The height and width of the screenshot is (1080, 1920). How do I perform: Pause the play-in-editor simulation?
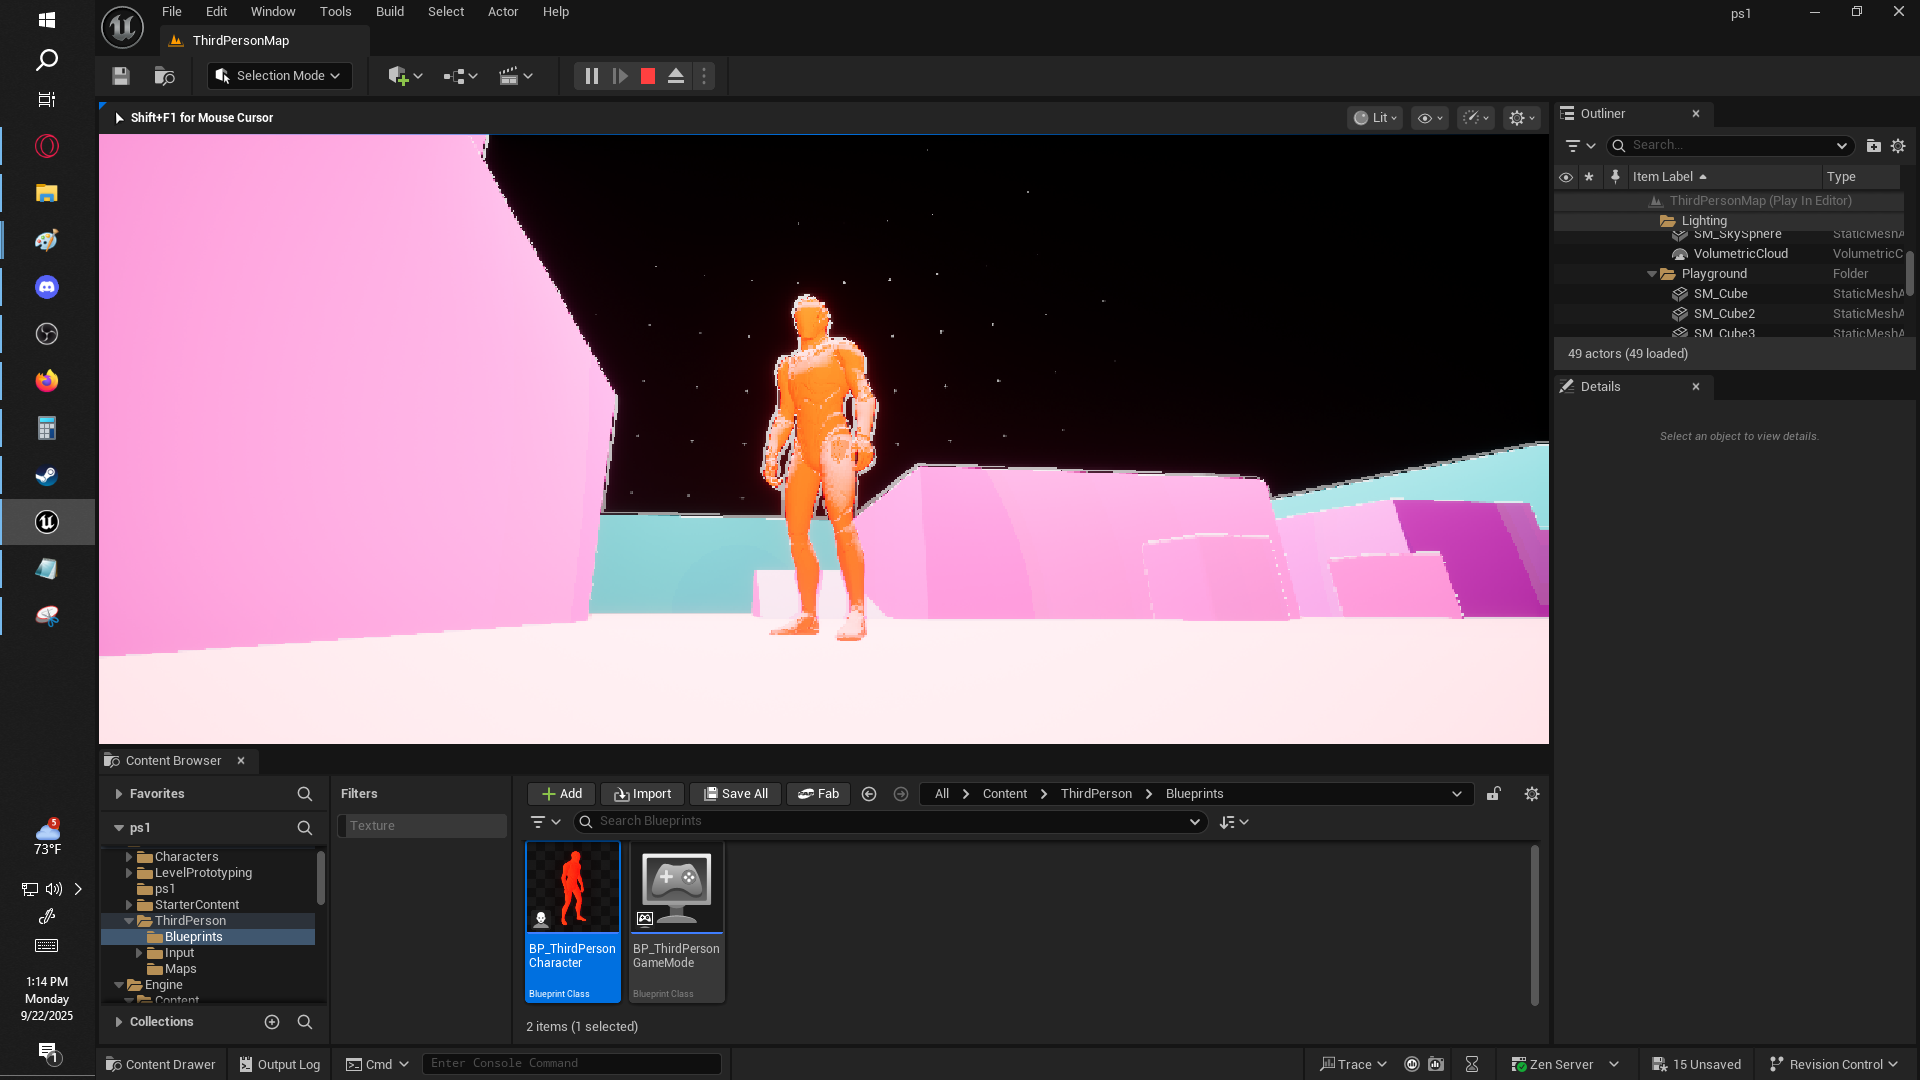(592, 76)
